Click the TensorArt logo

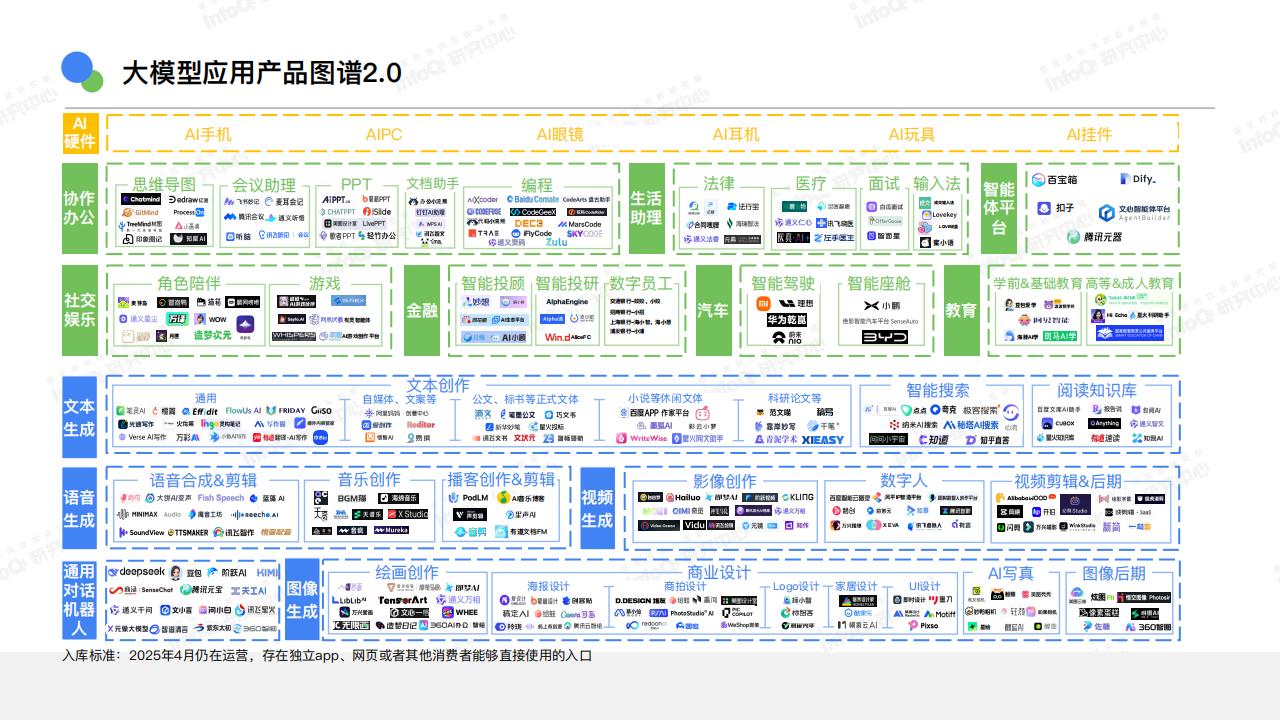[402, 599]
